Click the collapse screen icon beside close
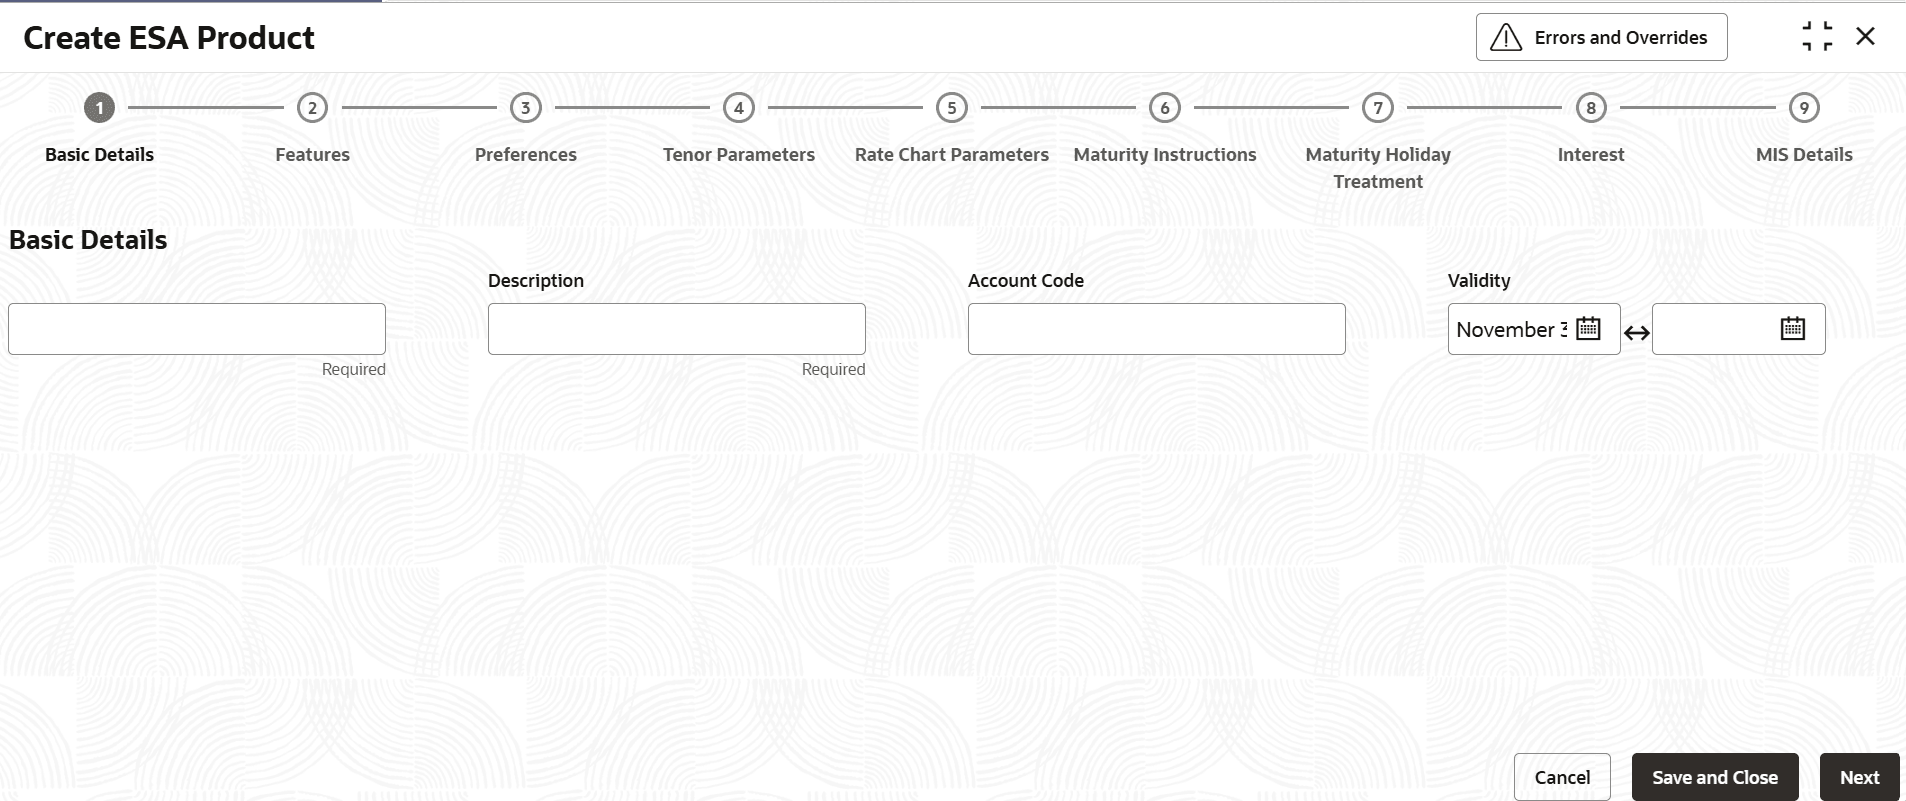The image size is (1906, 801). pos(1817,37)
